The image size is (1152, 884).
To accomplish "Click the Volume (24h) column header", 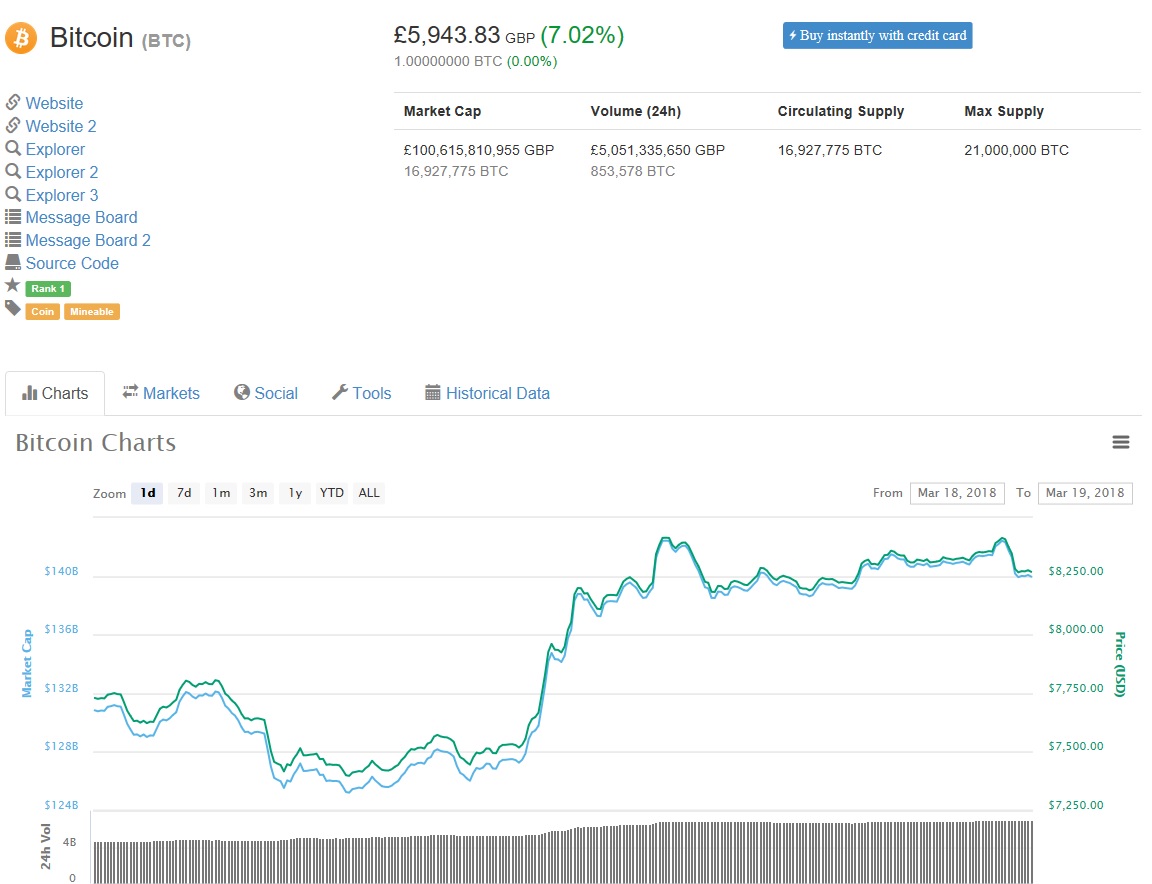I will 636,111.
